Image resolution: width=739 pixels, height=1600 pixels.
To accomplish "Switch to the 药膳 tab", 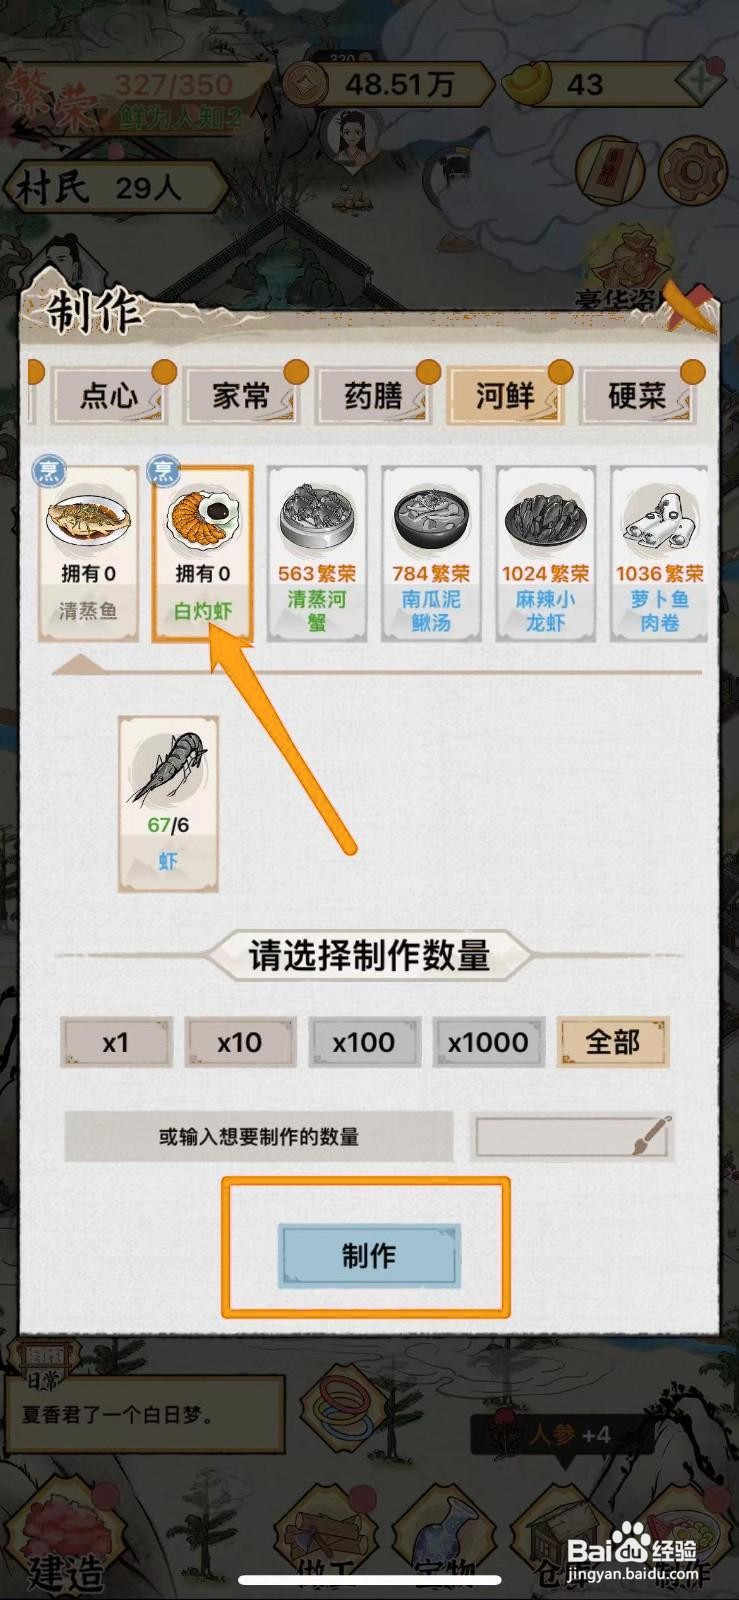I will (373, 396).
